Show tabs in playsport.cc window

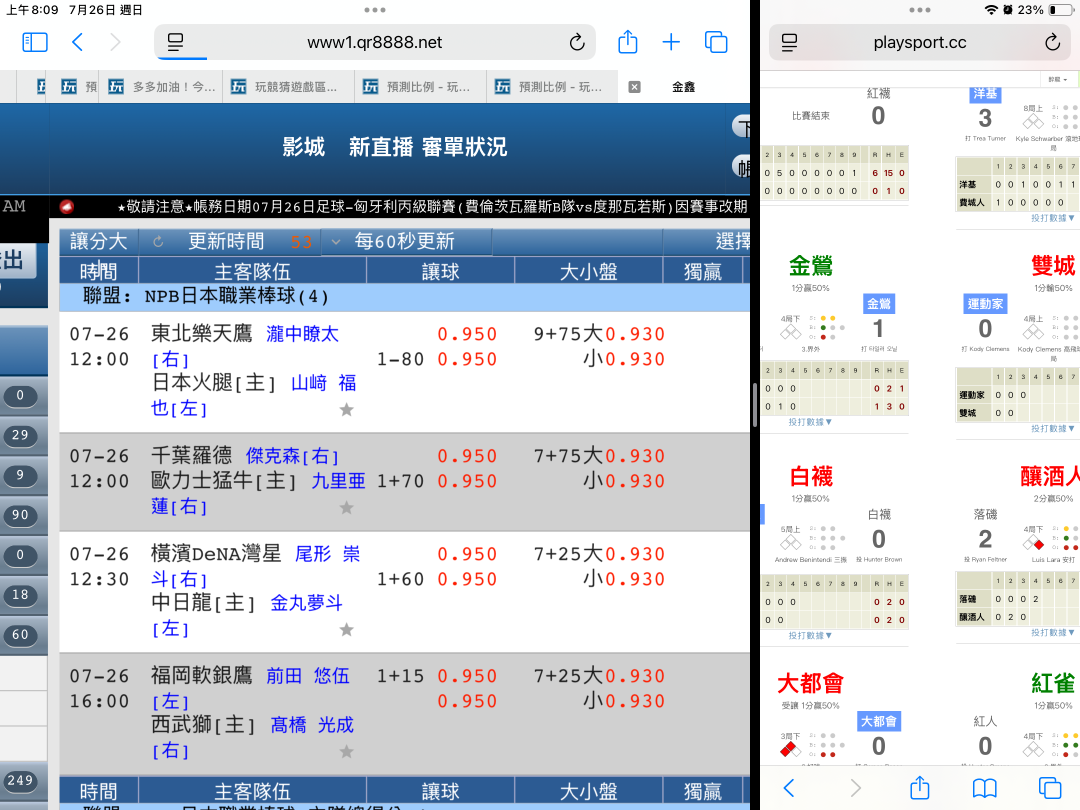[1049, 787]
